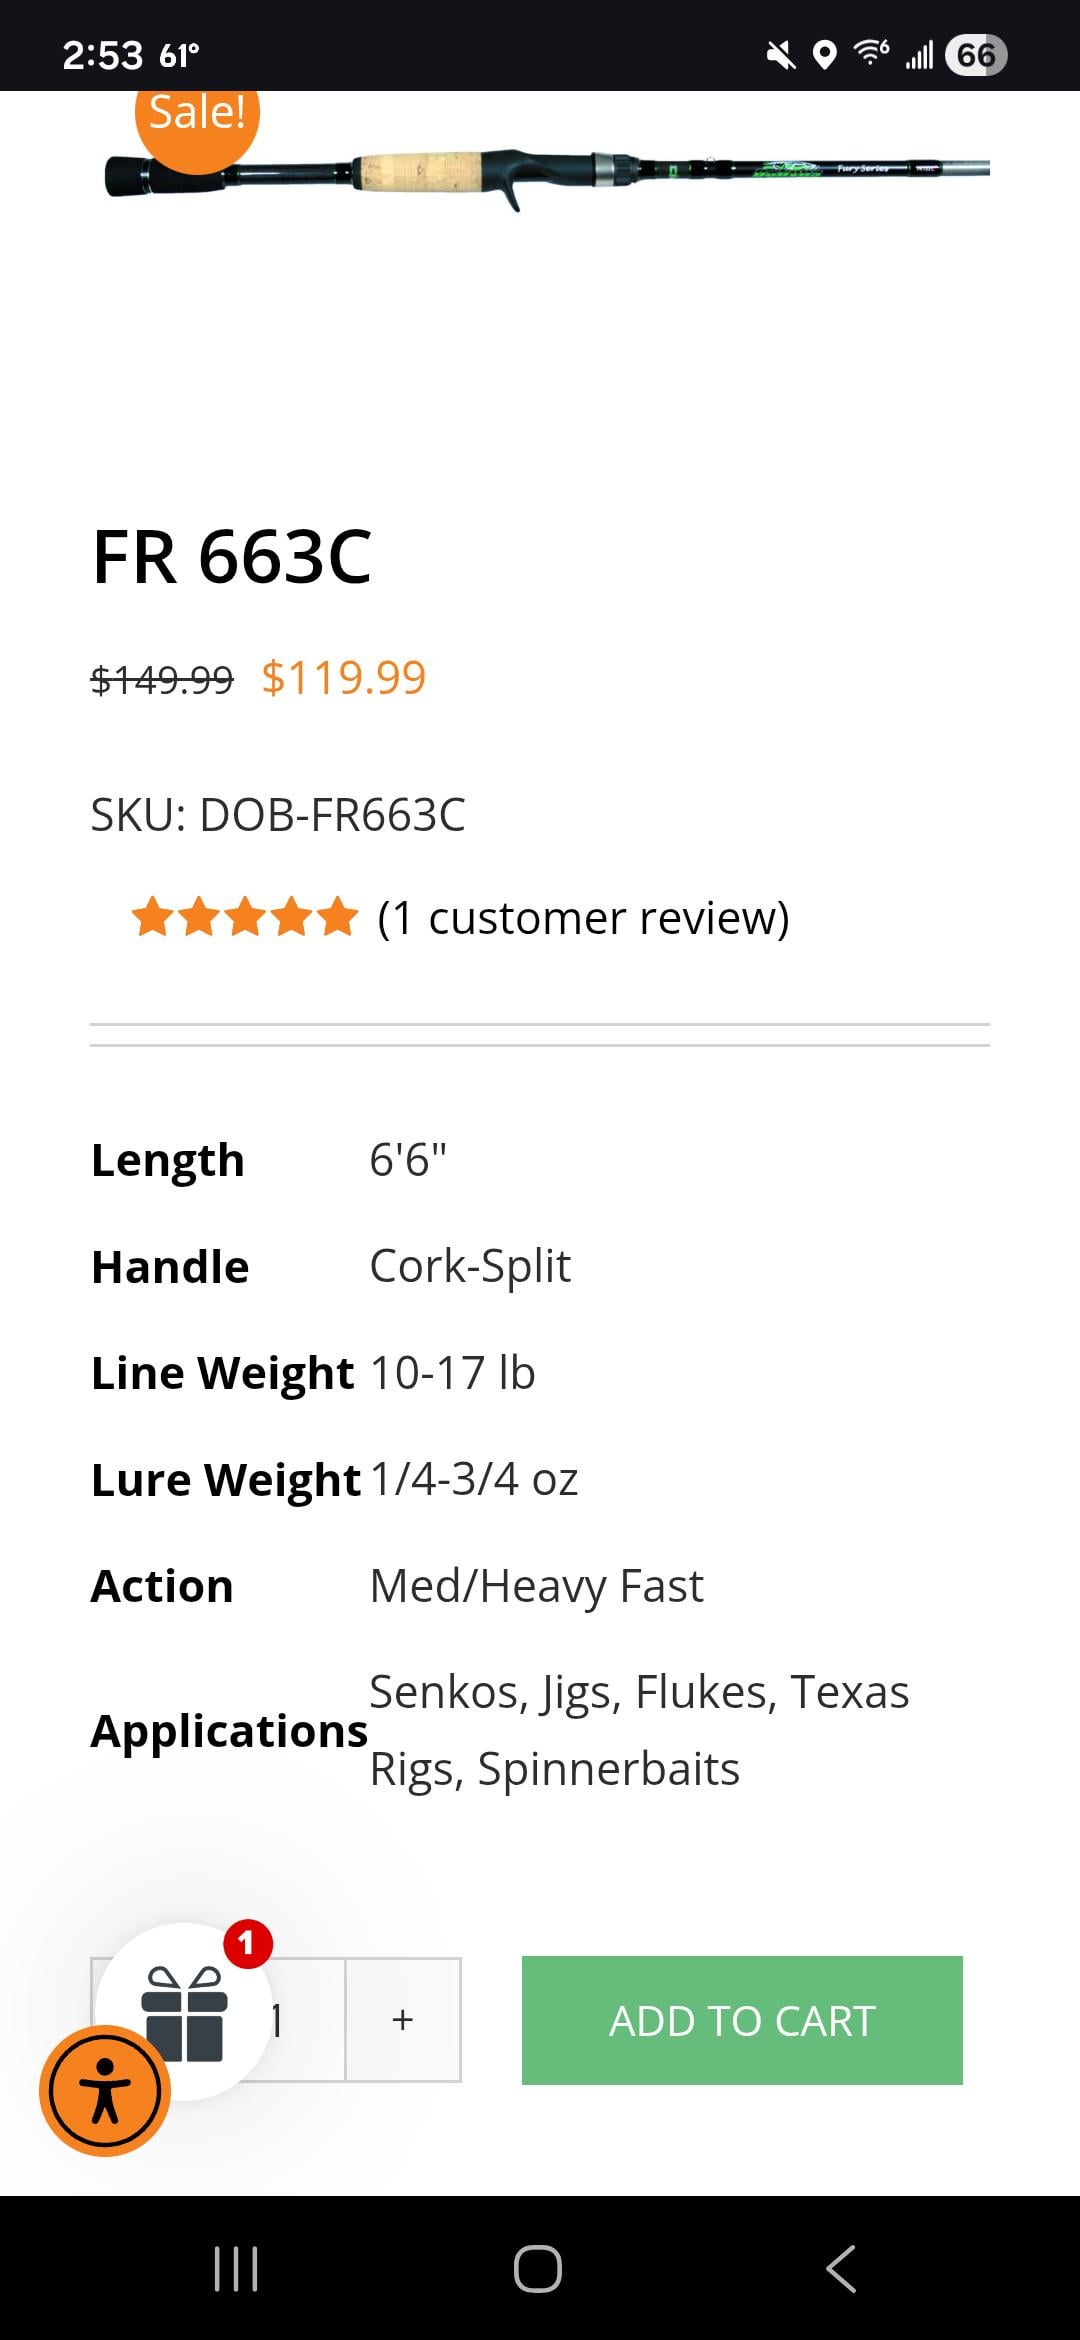Screen dimensions: 1080x2340
Task: Increase quantity with the plus button
Action: pos(403,2020)
